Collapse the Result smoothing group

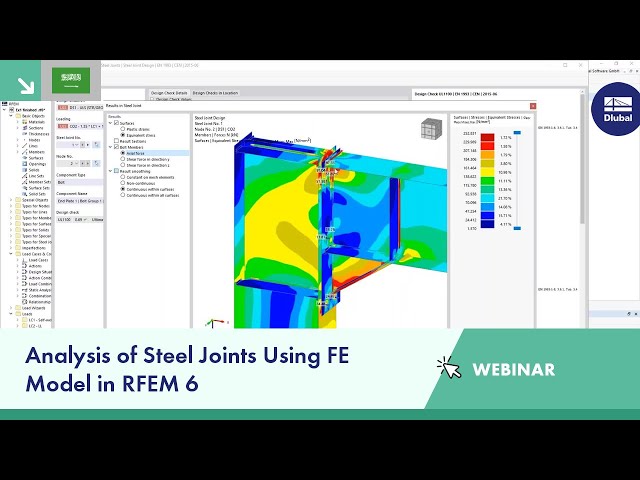[111, 171]
